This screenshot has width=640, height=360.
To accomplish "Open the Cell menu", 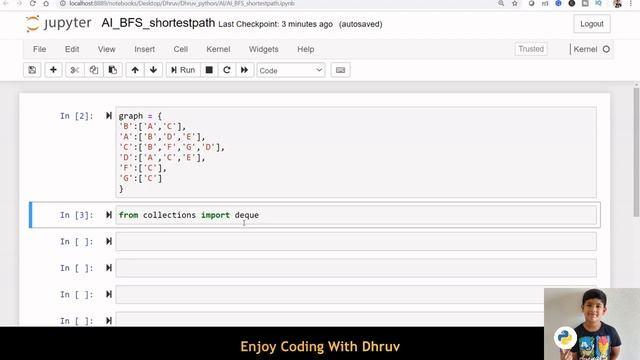I will coord(181,49).
